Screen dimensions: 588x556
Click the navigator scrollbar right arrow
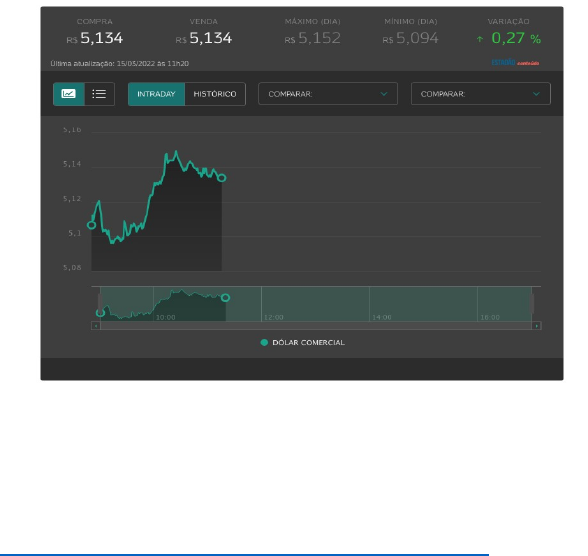pos(537,326)
